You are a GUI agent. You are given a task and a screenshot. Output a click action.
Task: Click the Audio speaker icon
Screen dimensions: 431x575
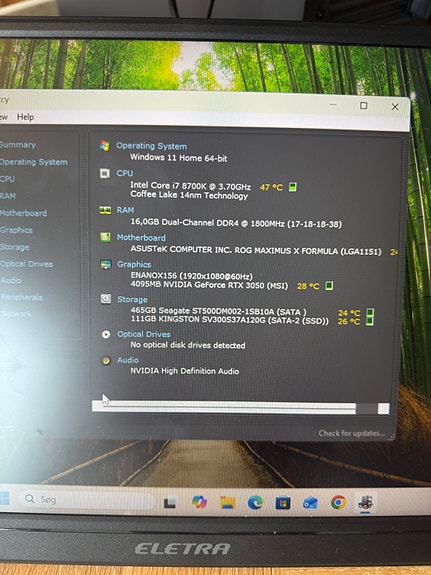(x=106, y=361)
